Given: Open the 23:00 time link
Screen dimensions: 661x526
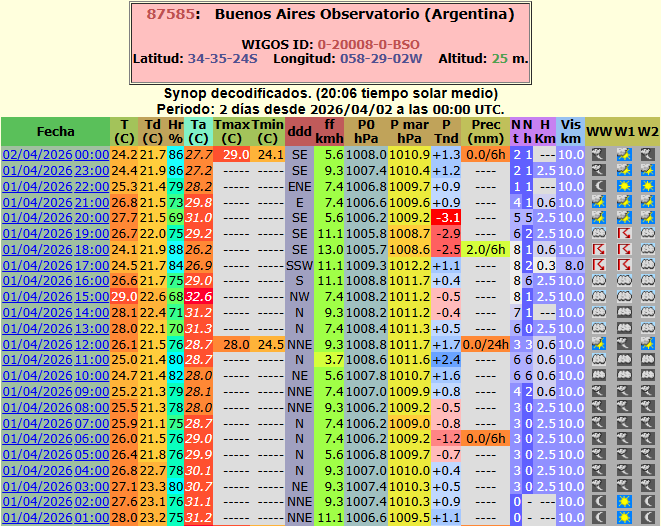Looking at the screenshot, I should 92,171.
